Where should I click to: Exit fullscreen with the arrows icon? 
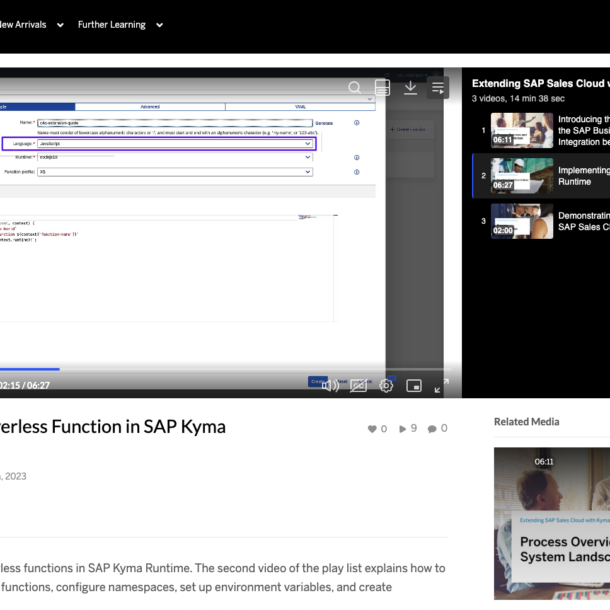tap(442, 386)
